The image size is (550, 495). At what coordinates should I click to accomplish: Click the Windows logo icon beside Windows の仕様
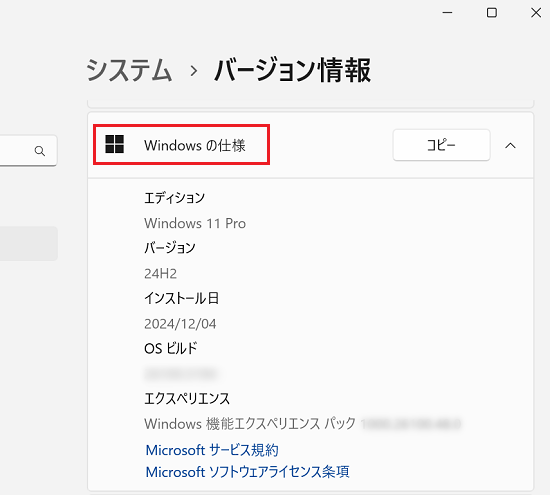point(114,144)
